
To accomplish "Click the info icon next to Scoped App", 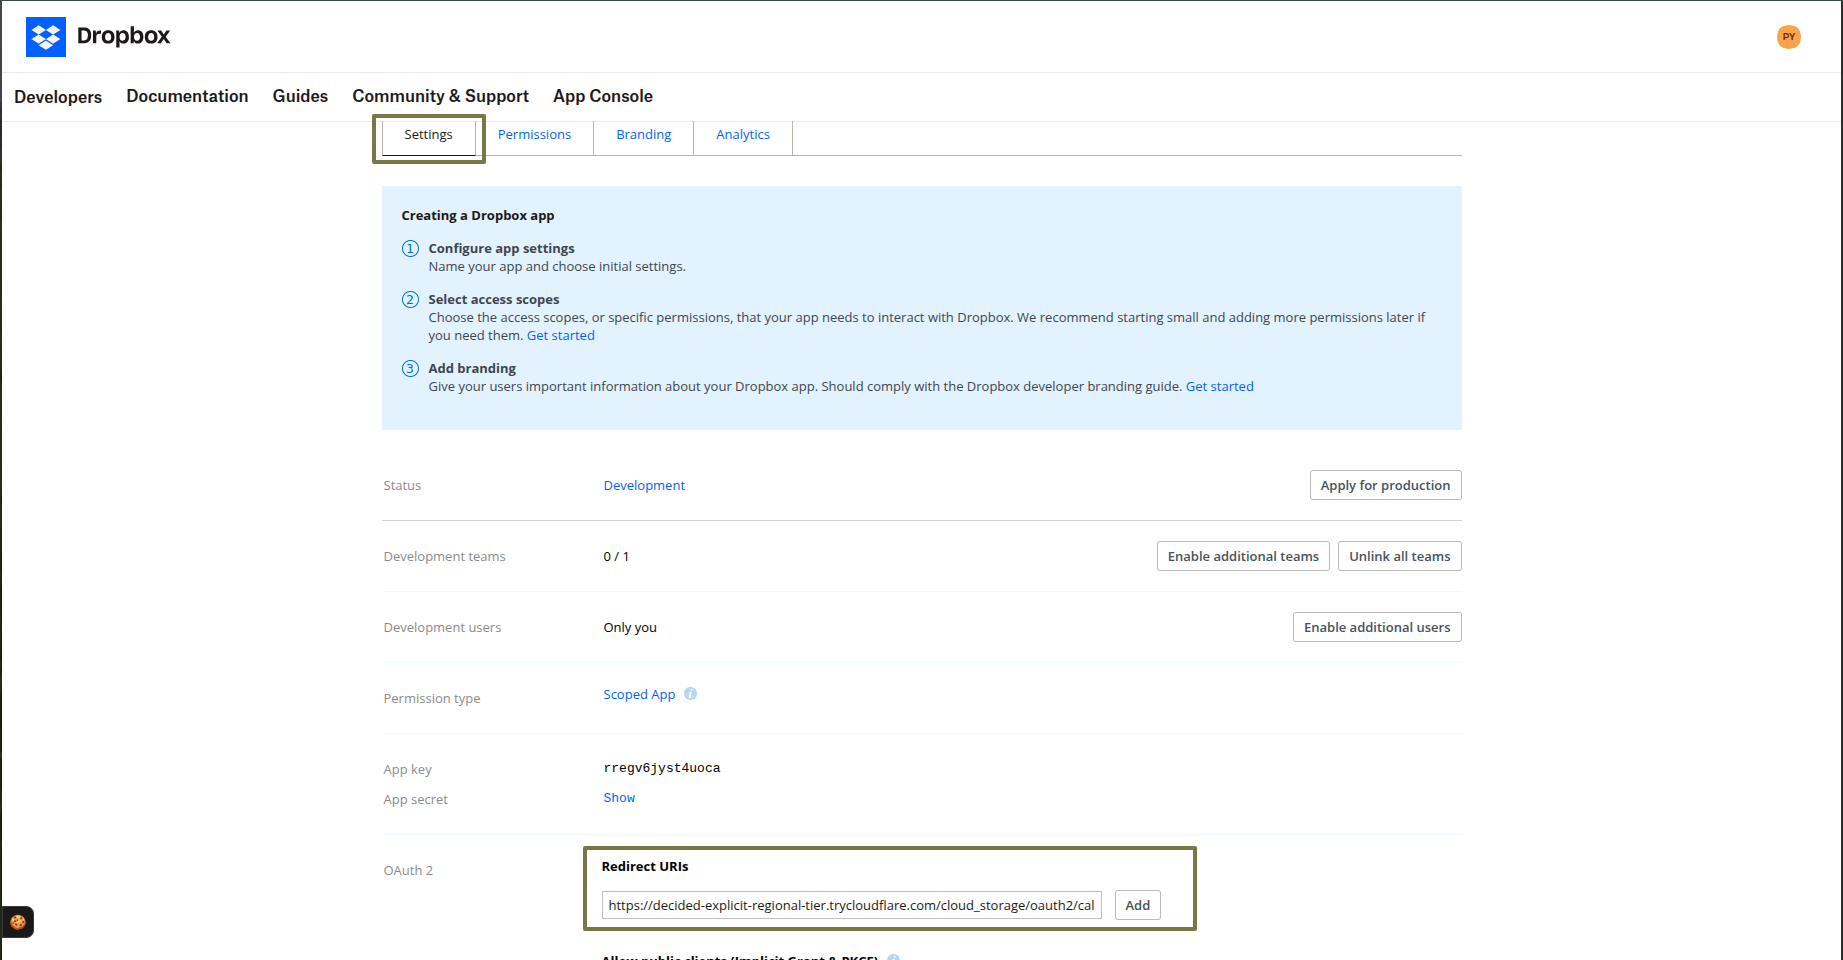I will click(x=690, y=694).
